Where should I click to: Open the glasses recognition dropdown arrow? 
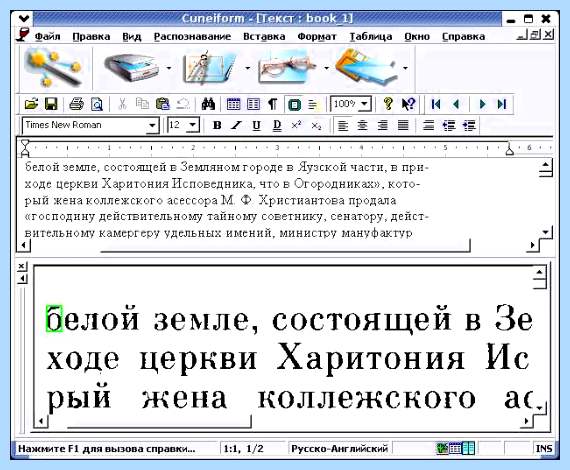tap(326, 68)
